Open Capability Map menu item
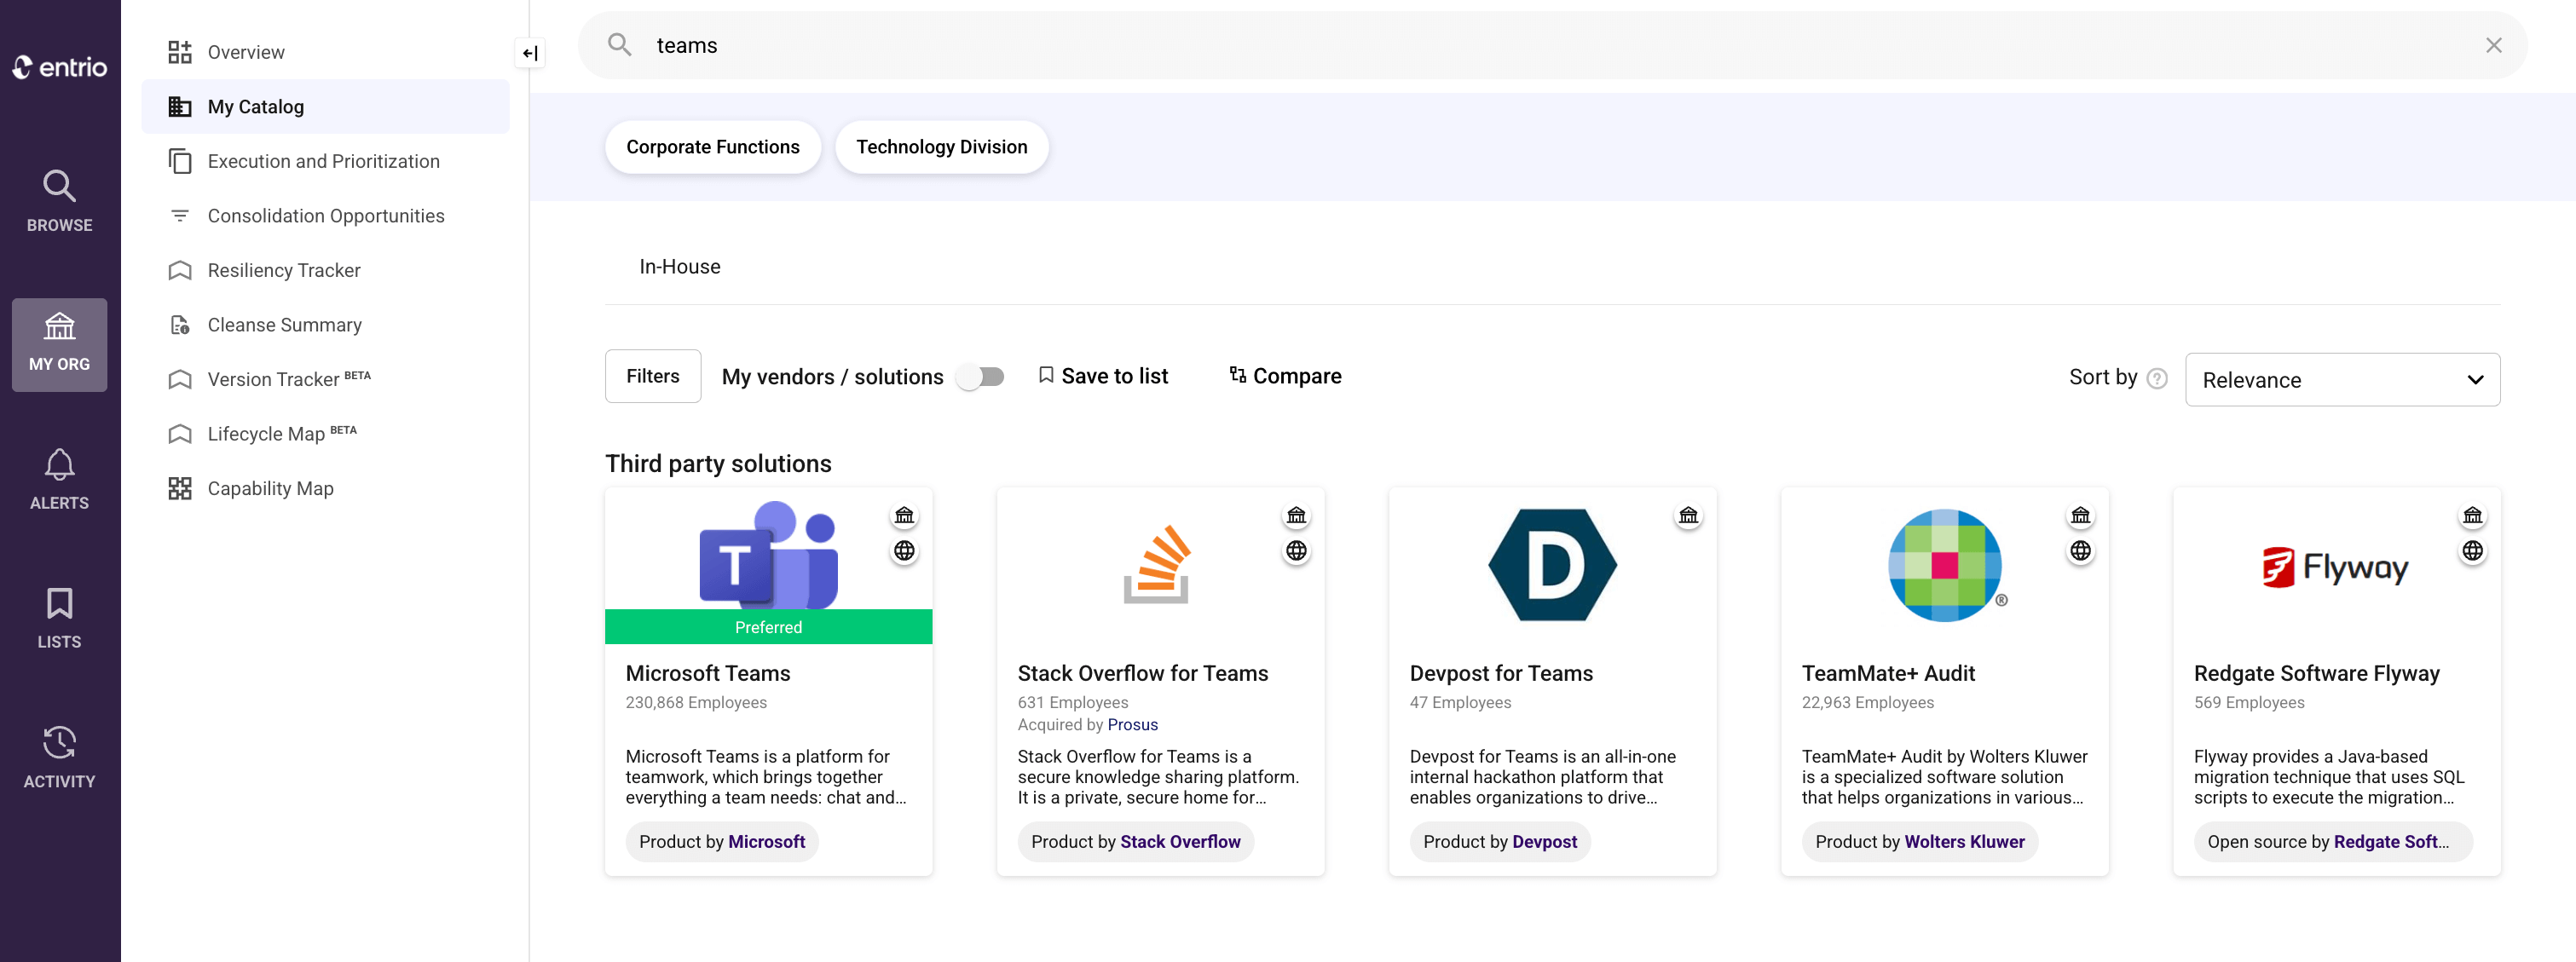2576x962 pixels. pos(270,488)
